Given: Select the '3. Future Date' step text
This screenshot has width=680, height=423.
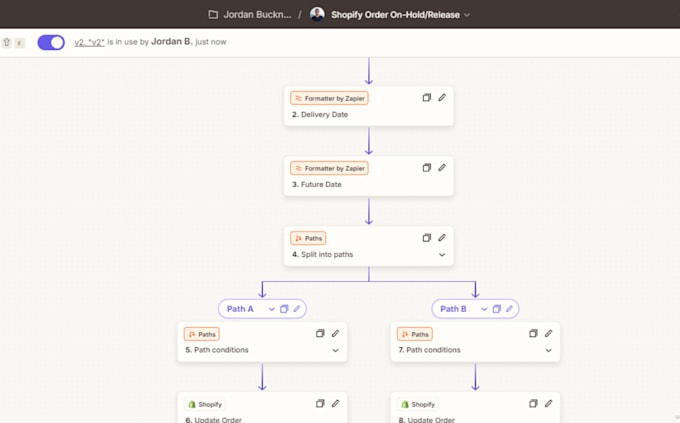Looking at the screenshot, I should click(x=317, y=184).
